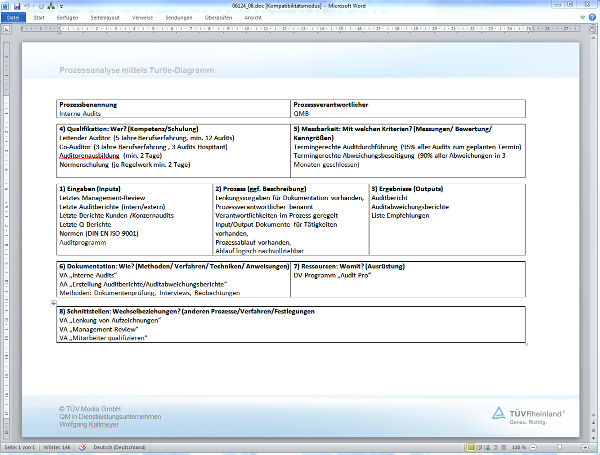
Task: Click the Save icon in quick access toolbar
Action: (18, 6)
